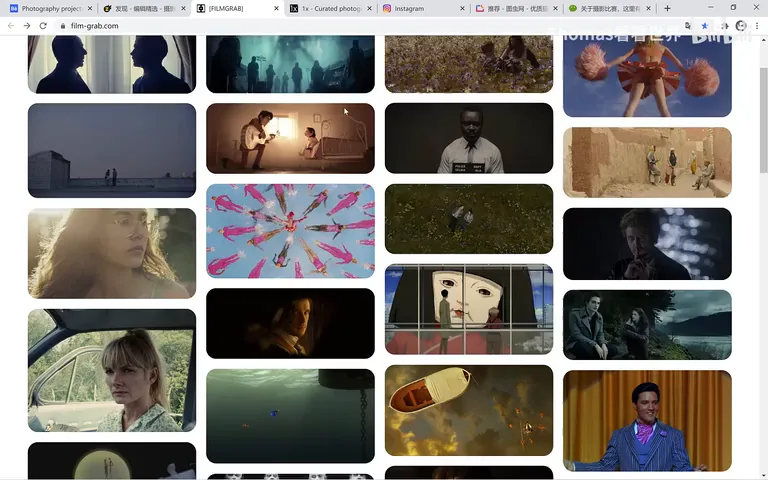The image size is (768, 480).
Task: Open the dark candlelit man portrait still
Action: pos(290,323)
